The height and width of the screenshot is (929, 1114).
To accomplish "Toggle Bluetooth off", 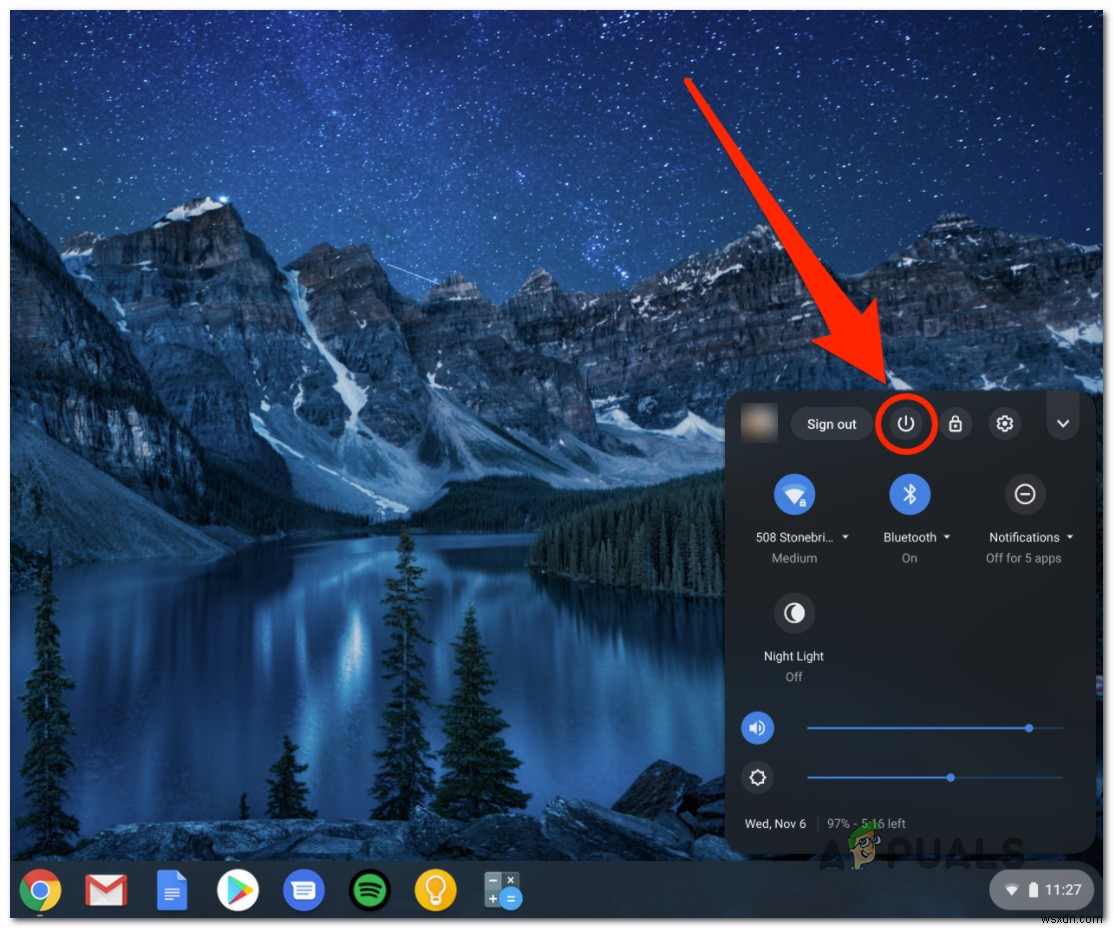I will [x=908, y=494].
